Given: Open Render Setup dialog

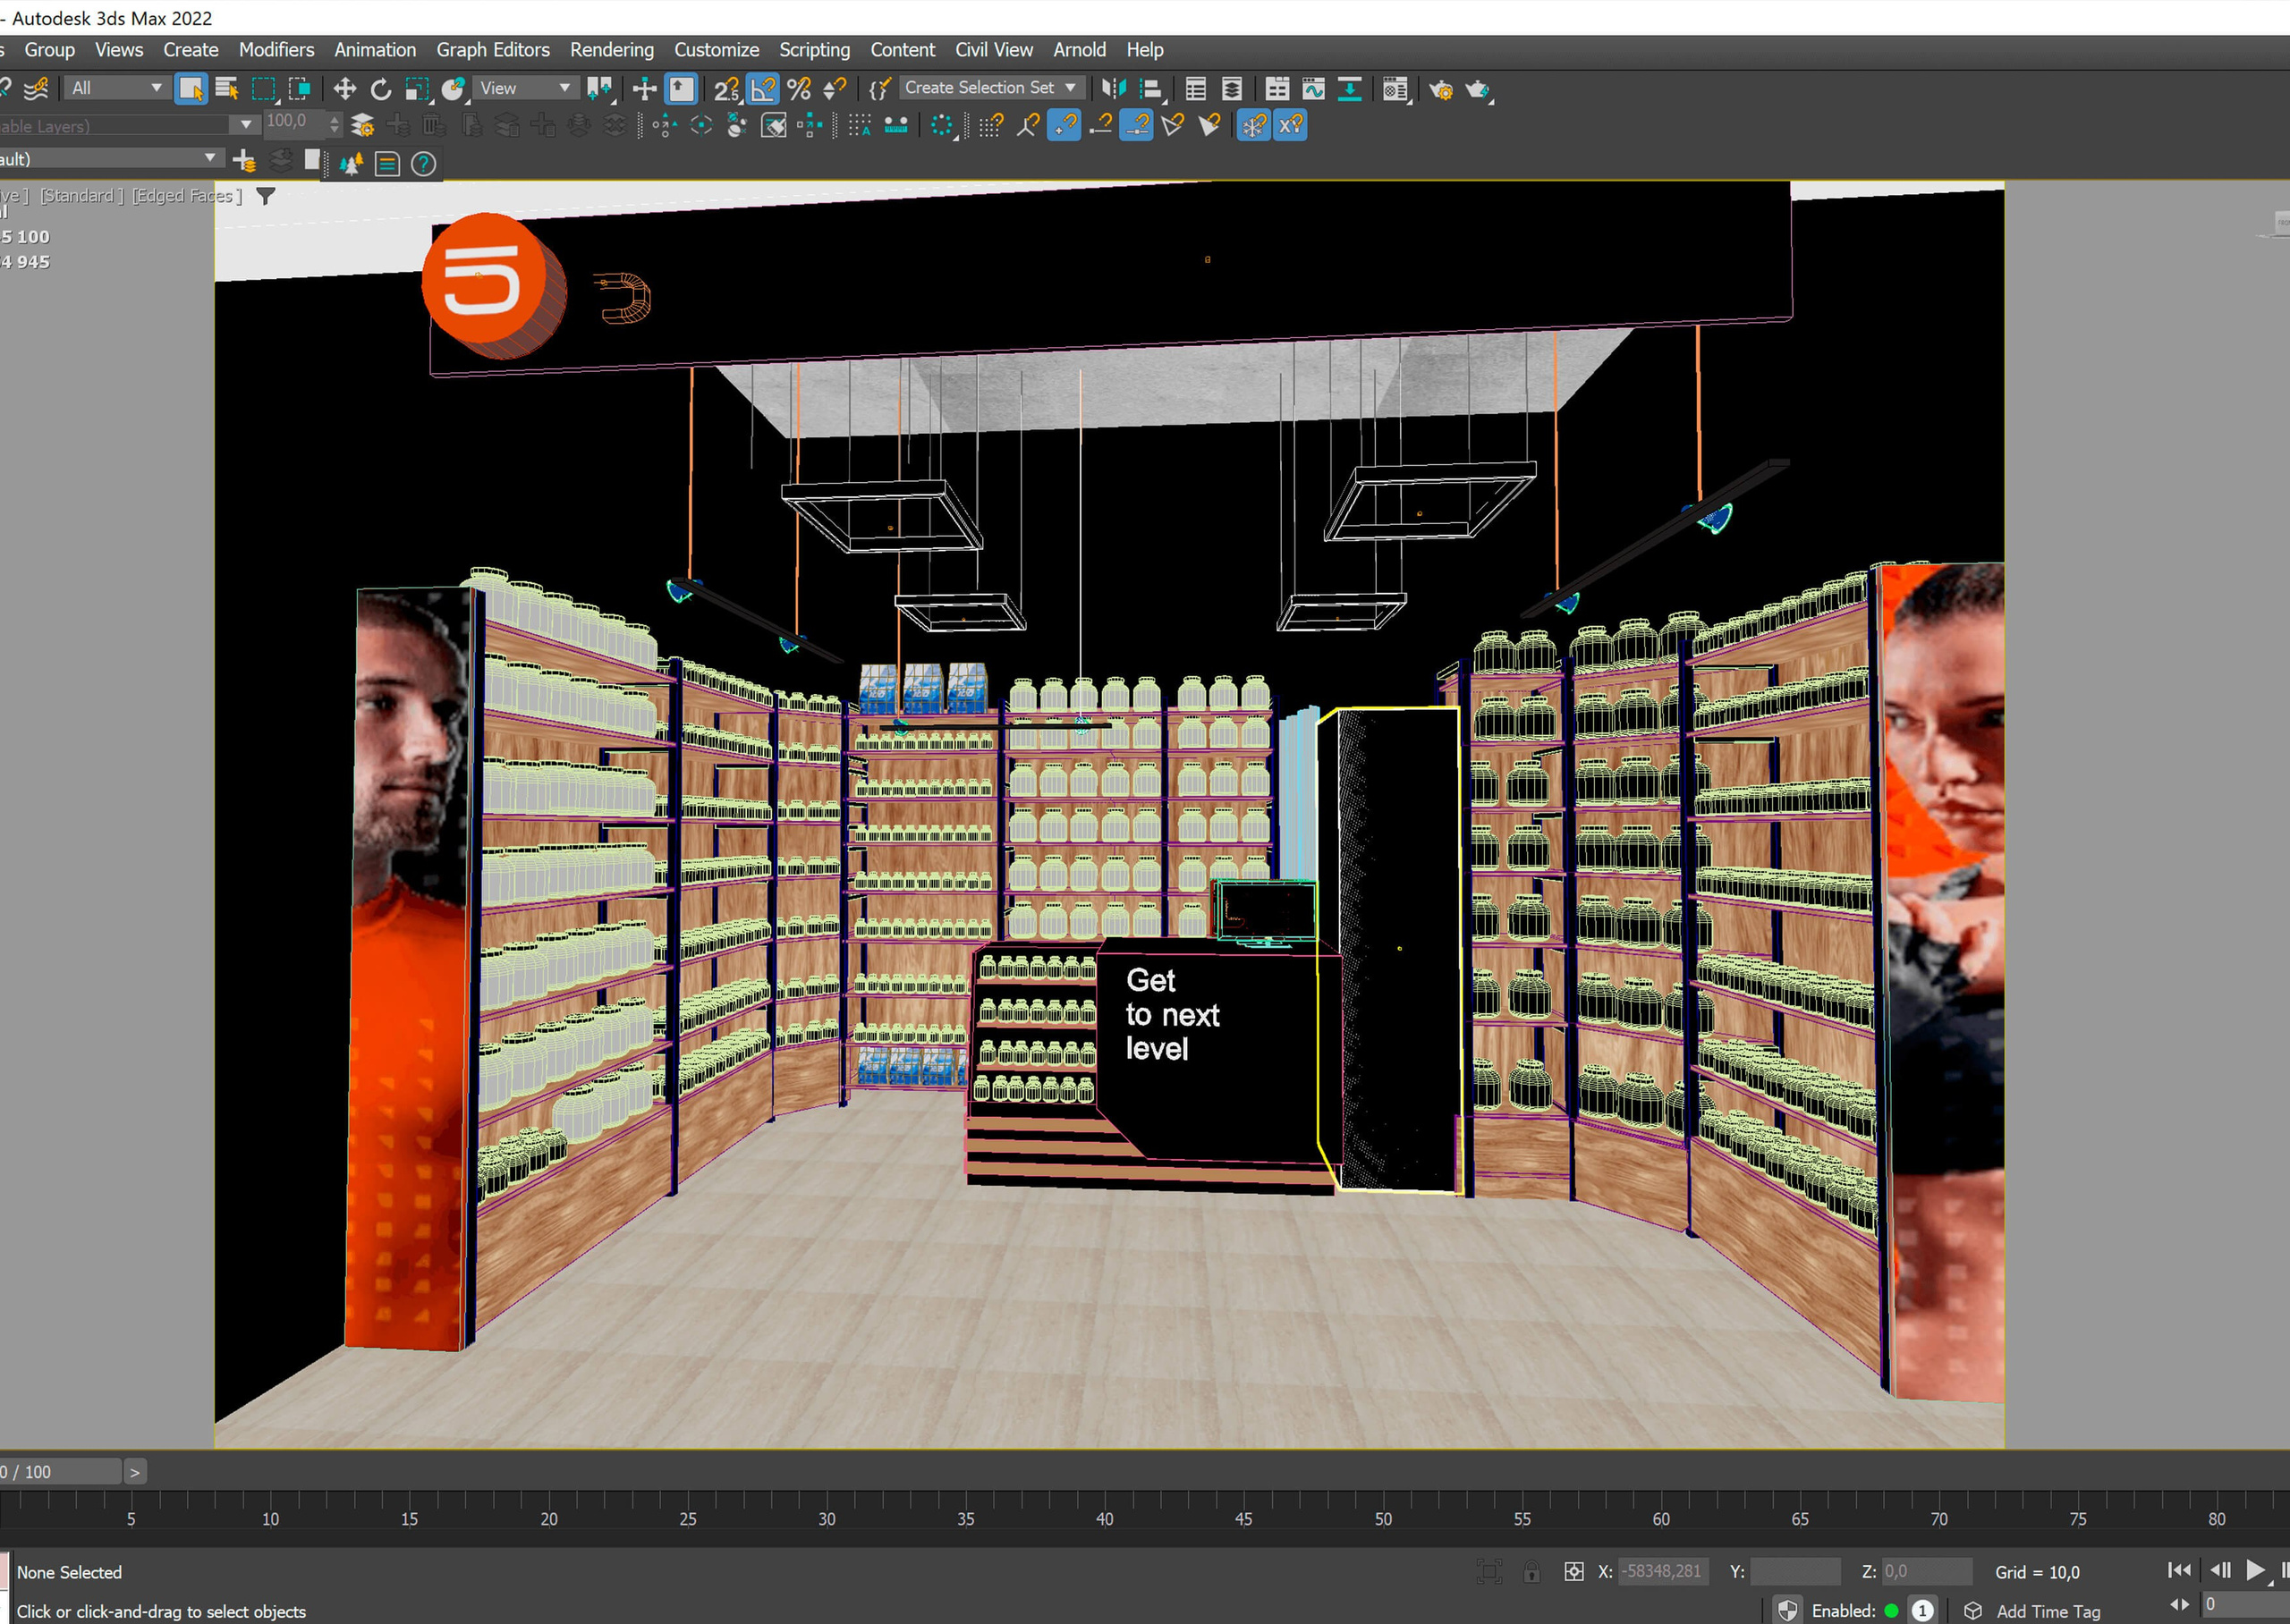Looking at the screenshot, I should click(1441, 89).
